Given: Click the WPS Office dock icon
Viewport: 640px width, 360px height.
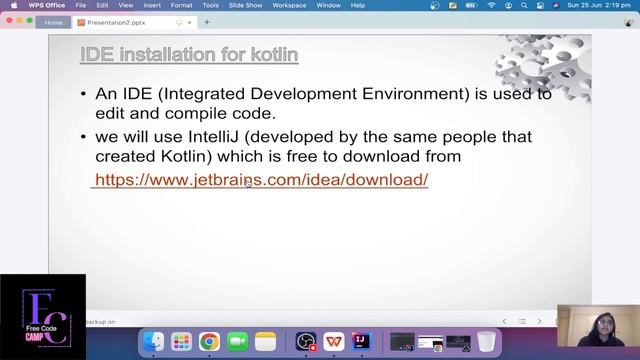Looking at the screenshot, I should 333,341.
